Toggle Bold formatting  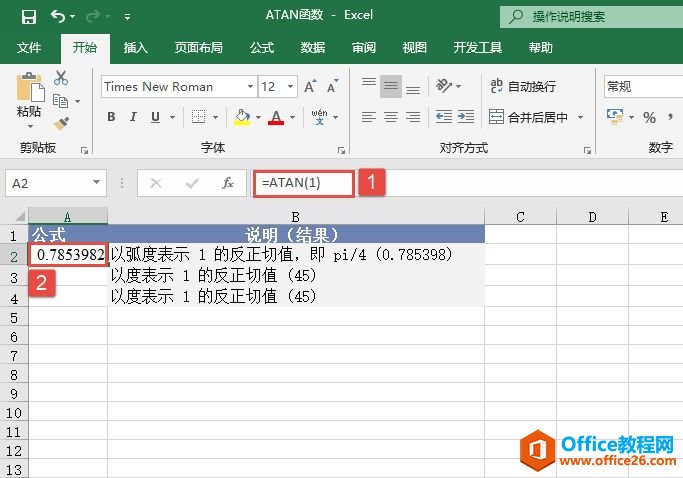[x=111, y=117]
